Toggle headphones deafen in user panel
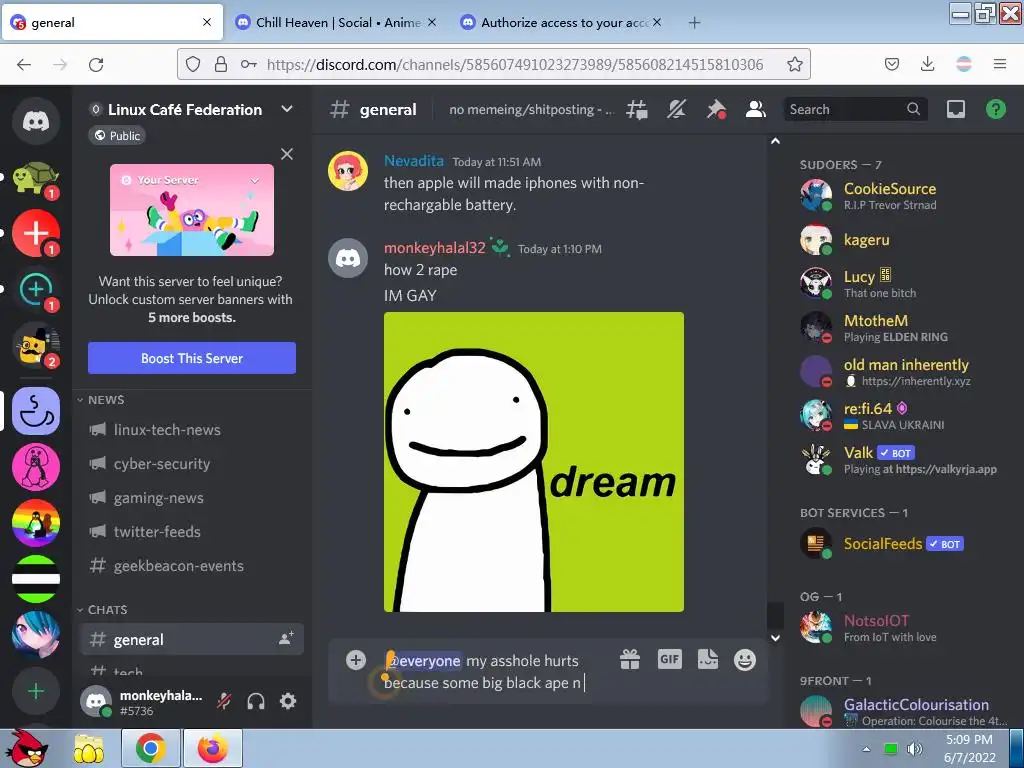This screenshot has width=1024, height=768. pos(256,701)
